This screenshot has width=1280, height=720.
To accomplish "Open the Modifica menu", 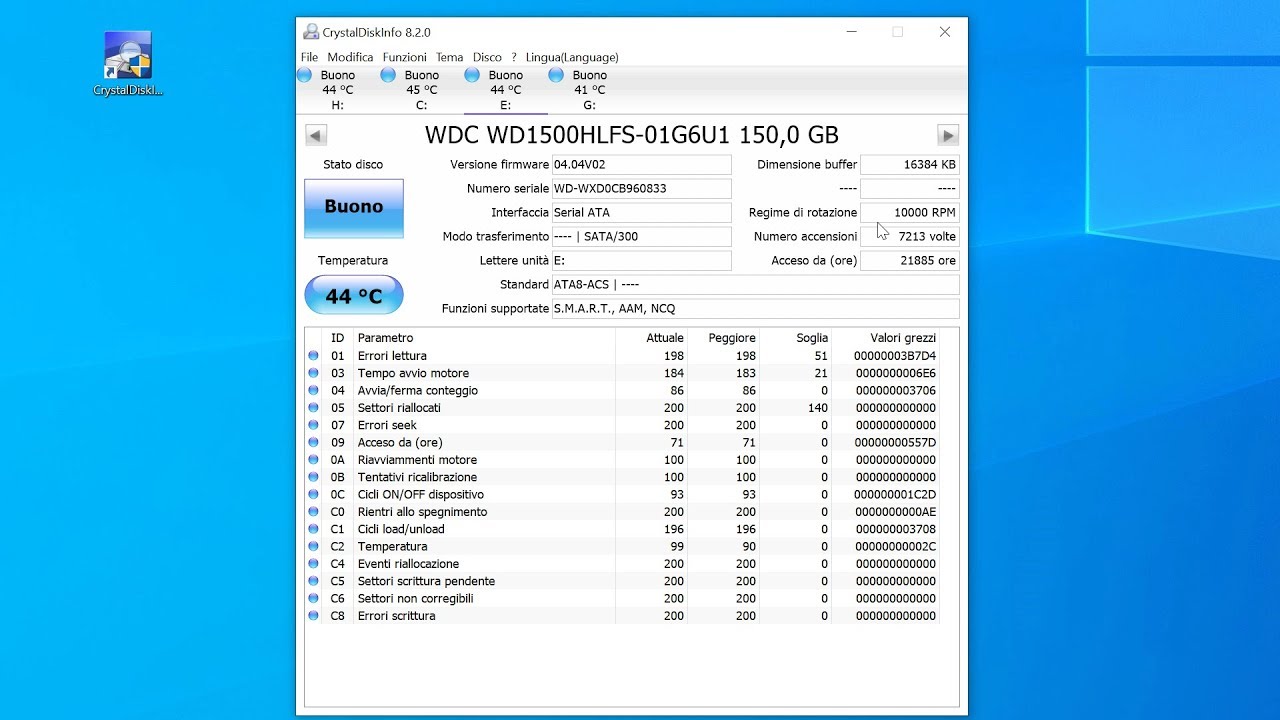I will [x=350, y=57].
